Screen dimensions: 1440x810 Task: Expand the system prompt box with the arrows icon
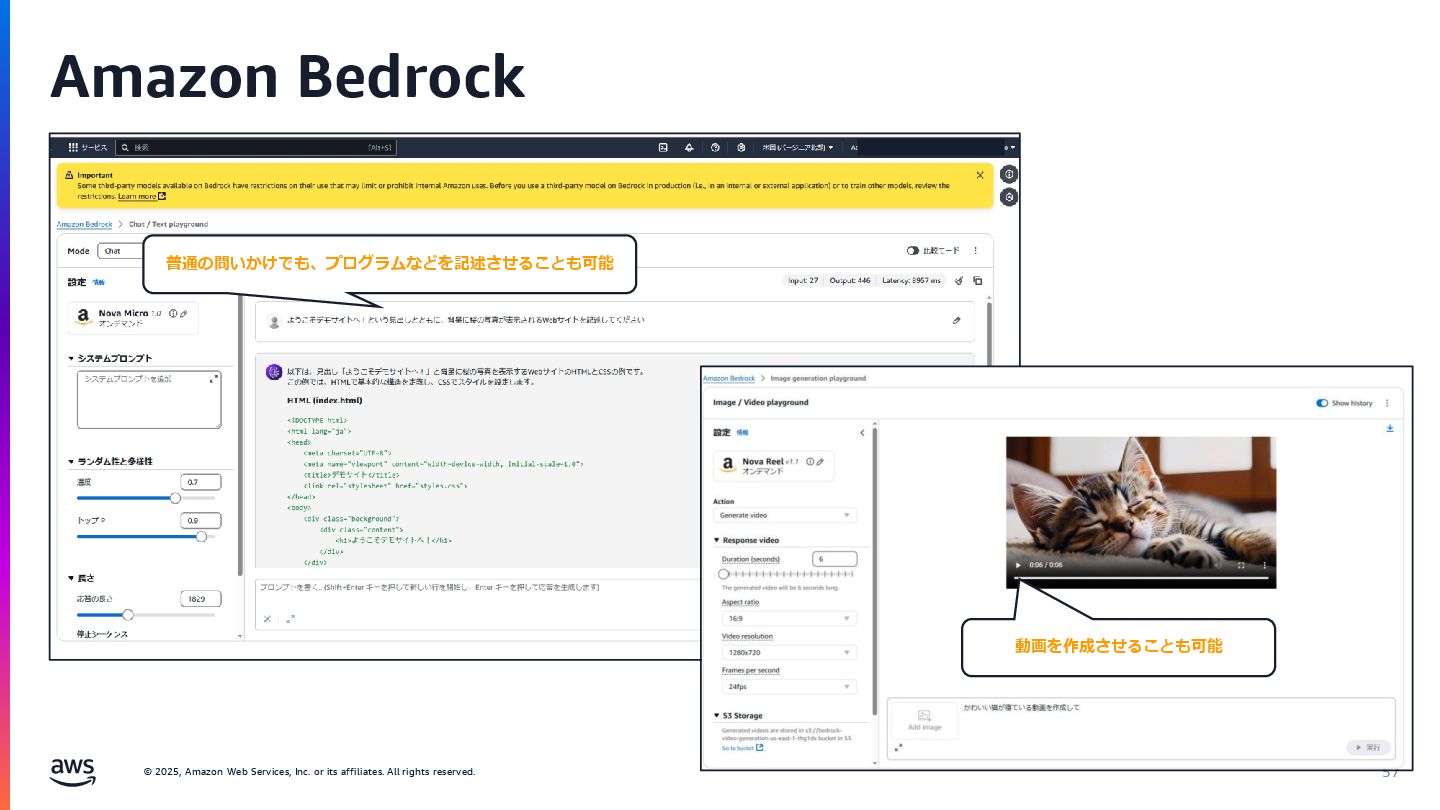pyautogui.click(x=213, y=379)
